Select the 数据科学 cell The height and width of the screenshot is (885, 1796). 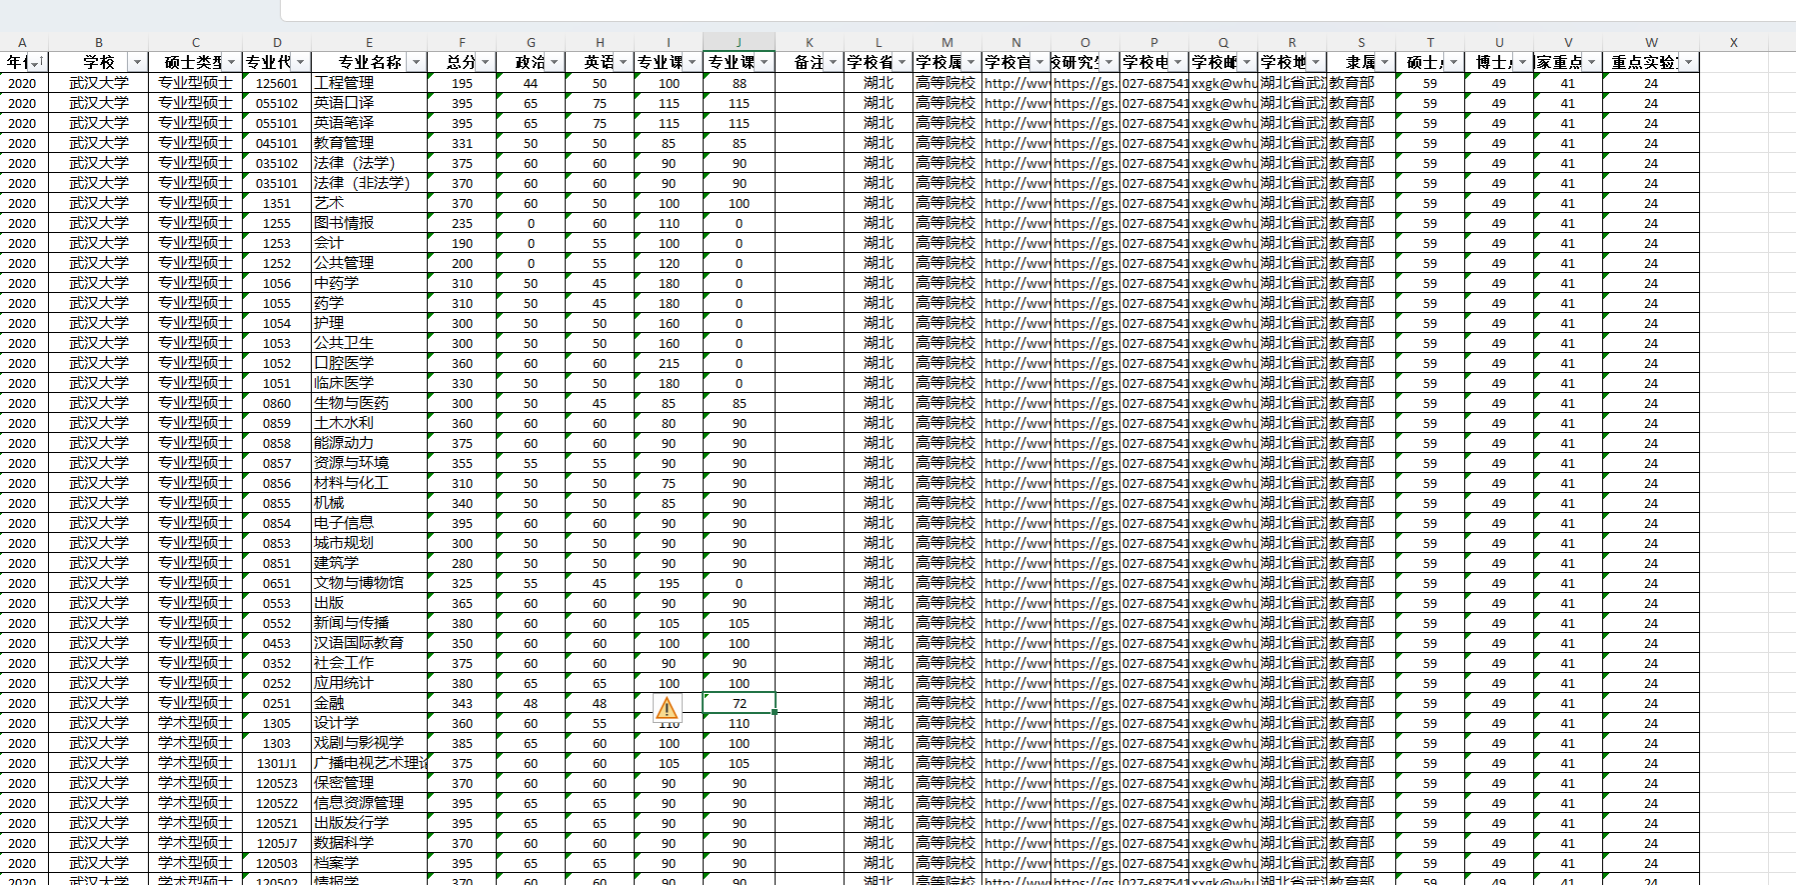pyautogui.click(x=369, y=843)
